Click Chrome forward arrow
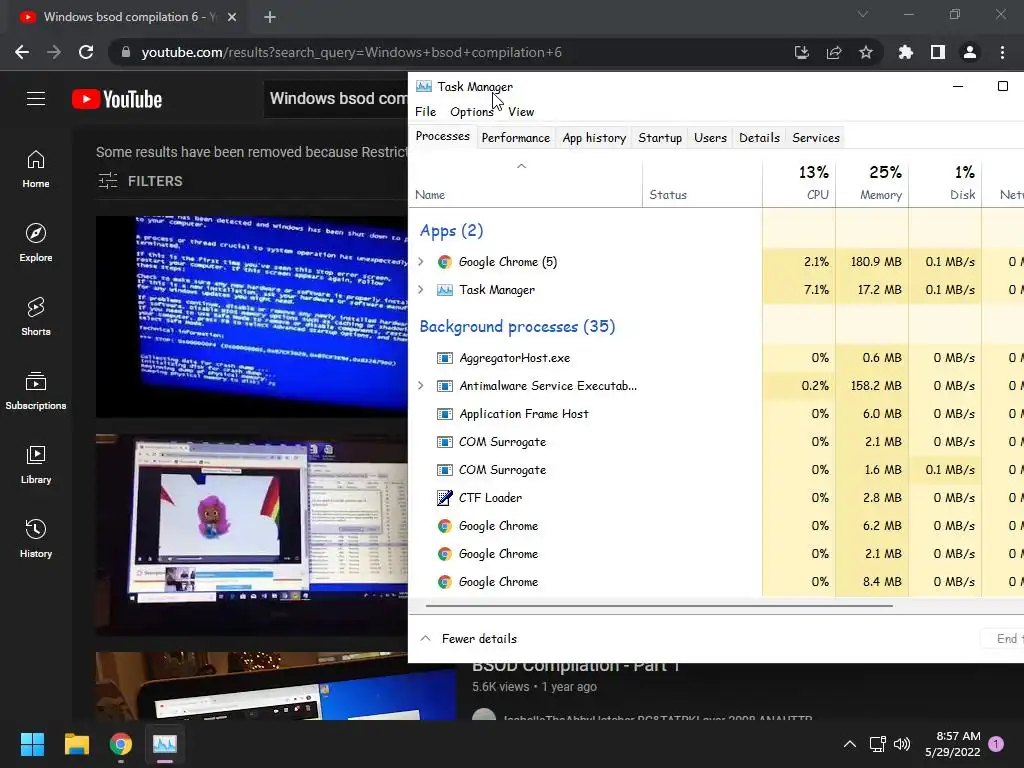This screenshot has height=768, width=1024. pos(54,52)
